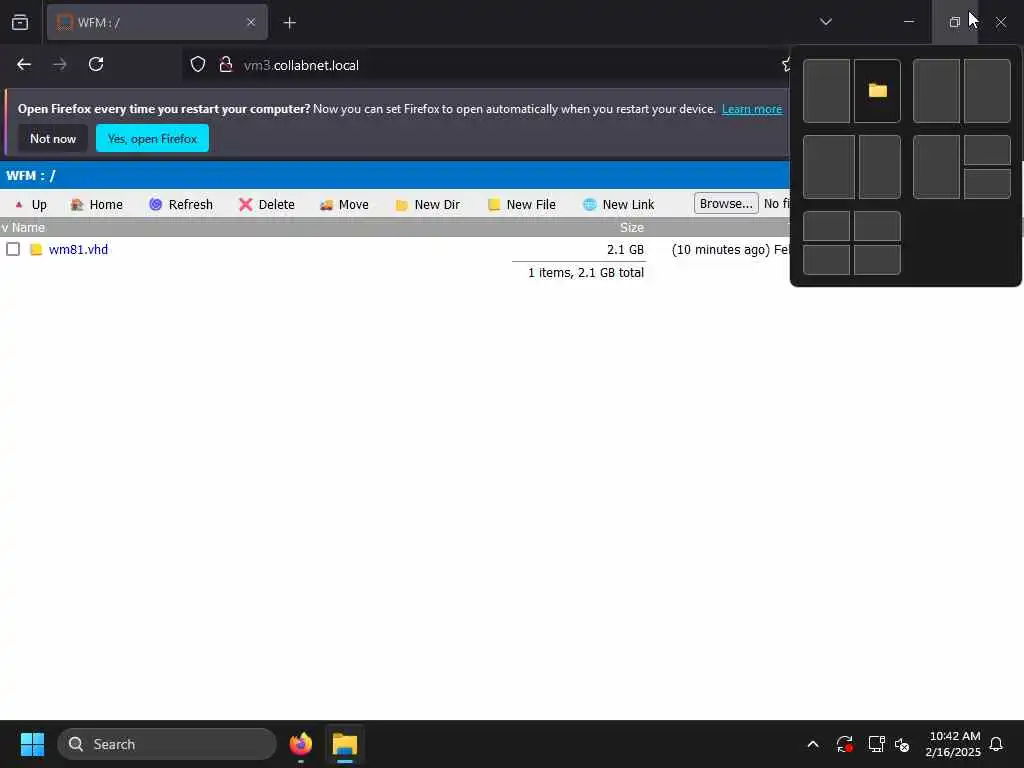Expand the list all tabs chevron
The width and height of the screenshot is (1024, 768).
pyautogui.click(x=825, y=22)
